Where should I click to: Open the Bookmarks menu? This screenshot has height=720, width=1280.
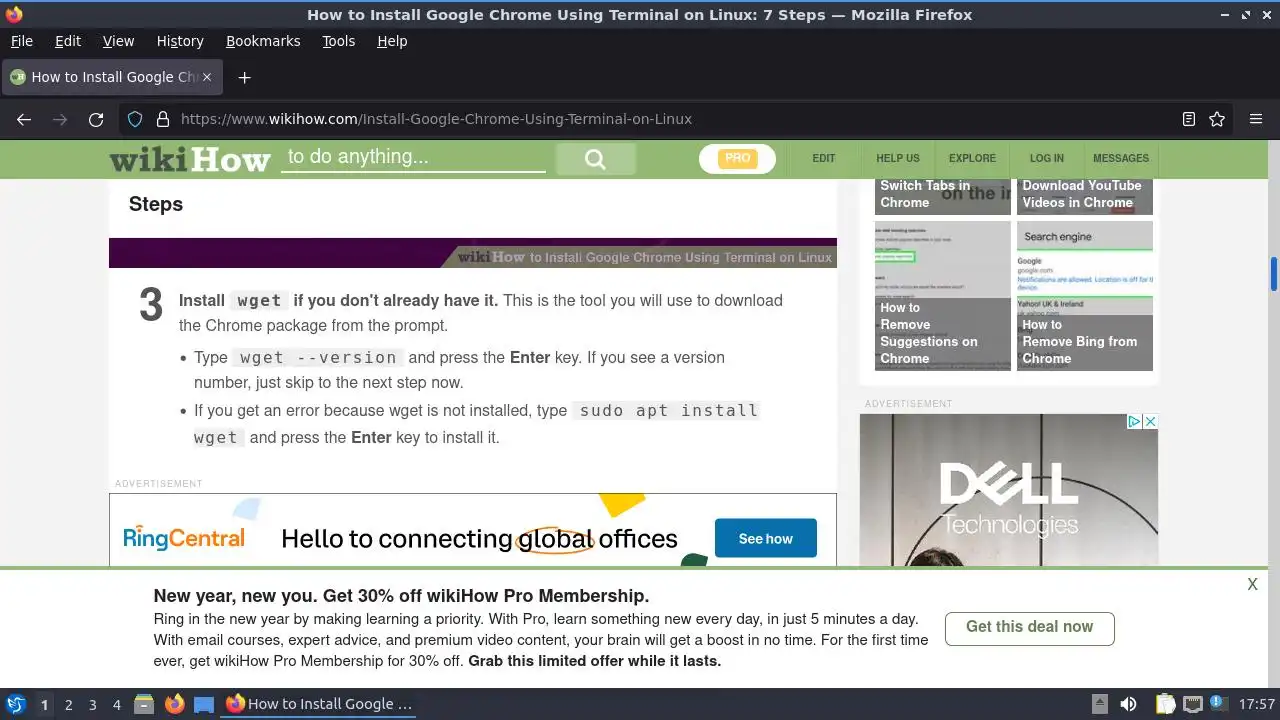(x=263, y=41)
